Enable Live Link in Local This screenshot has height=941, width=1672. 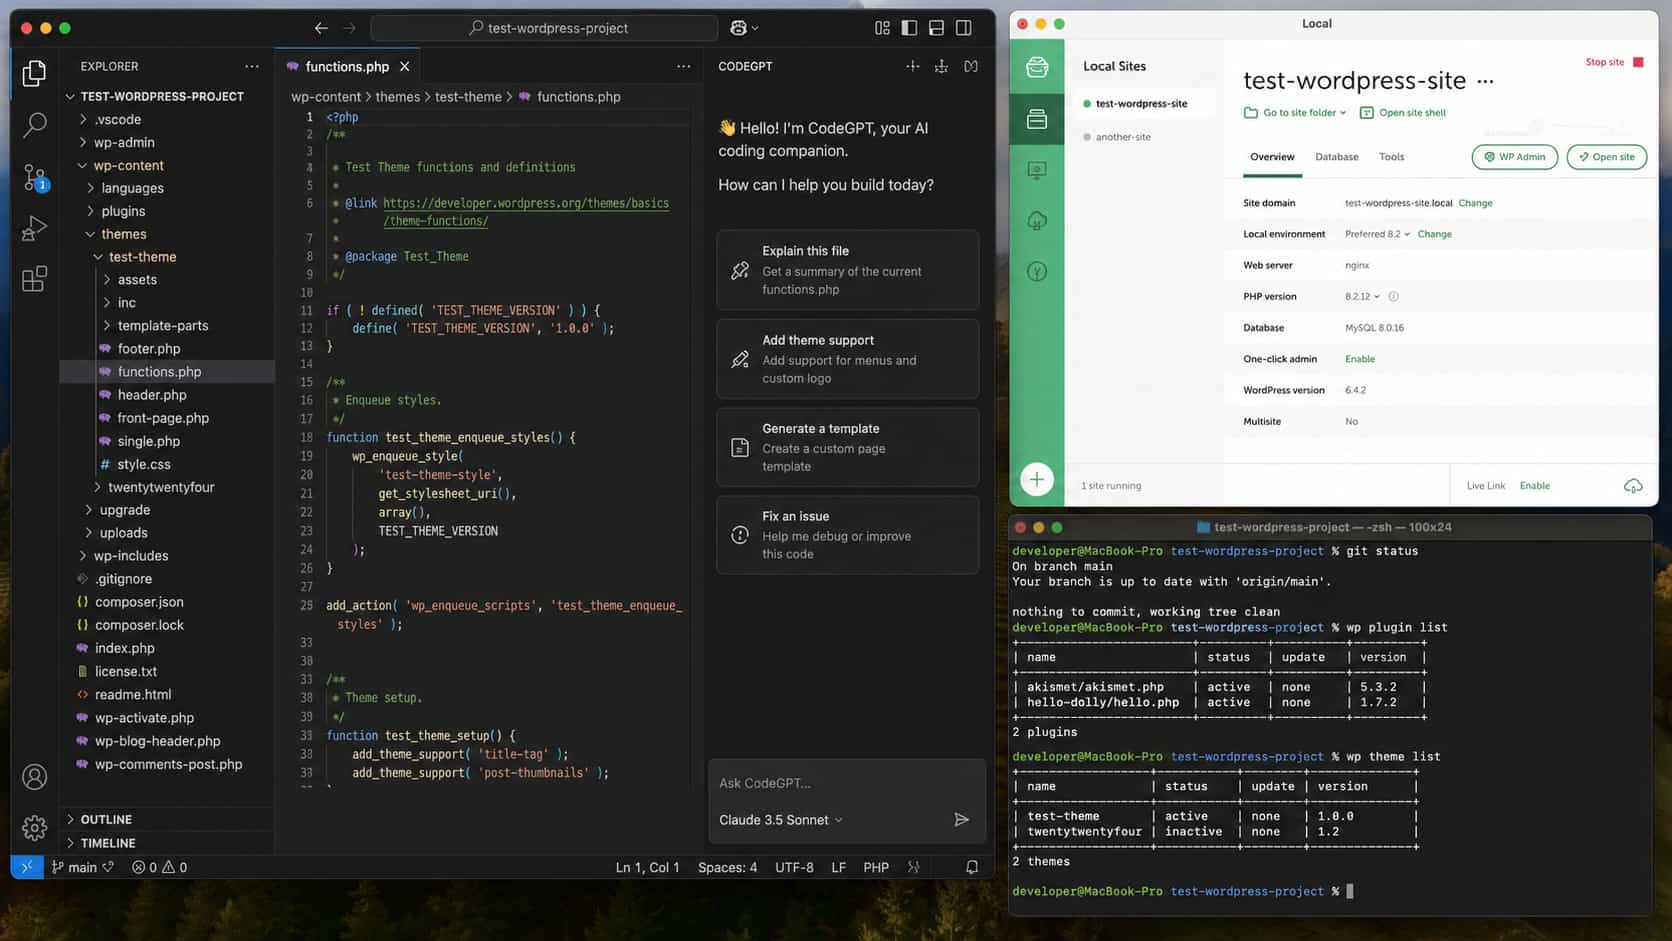click(1534, 486)
